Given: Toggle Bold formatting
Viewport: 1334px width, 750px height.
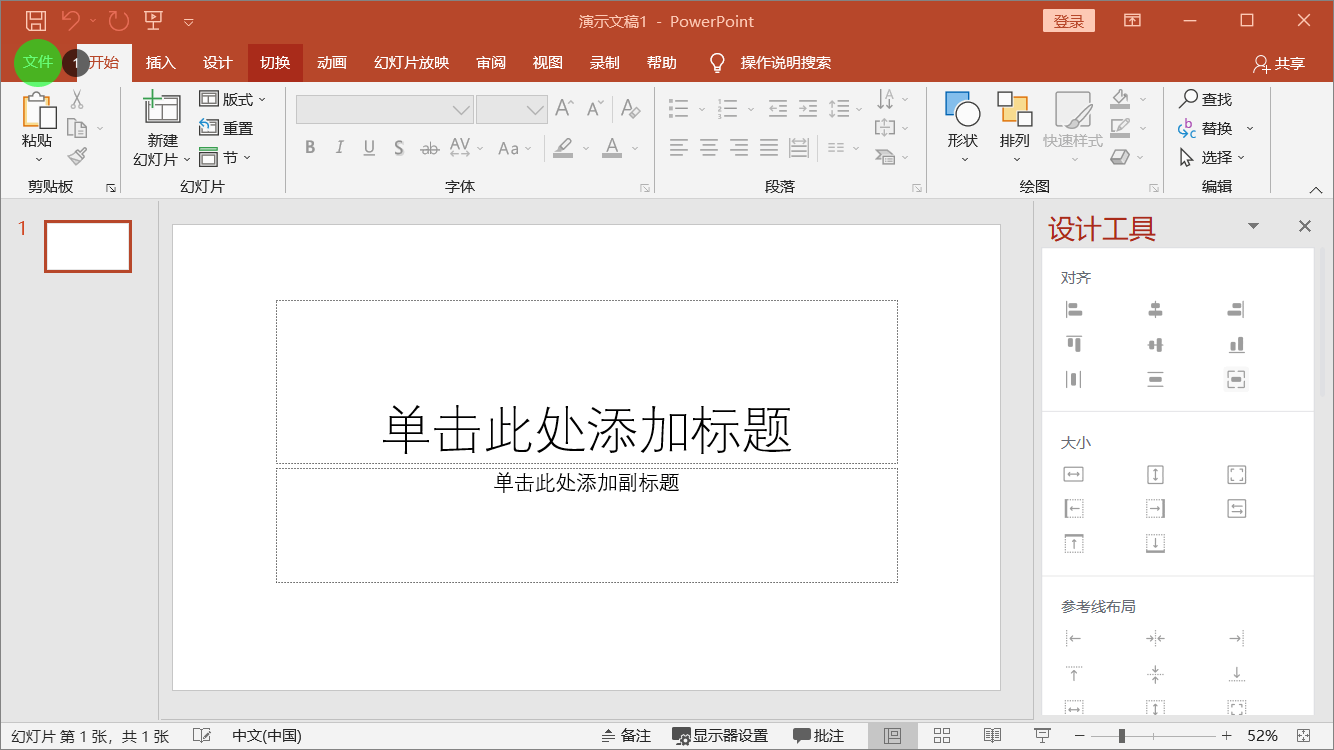Looking at the screenshot, I should 310,148.
